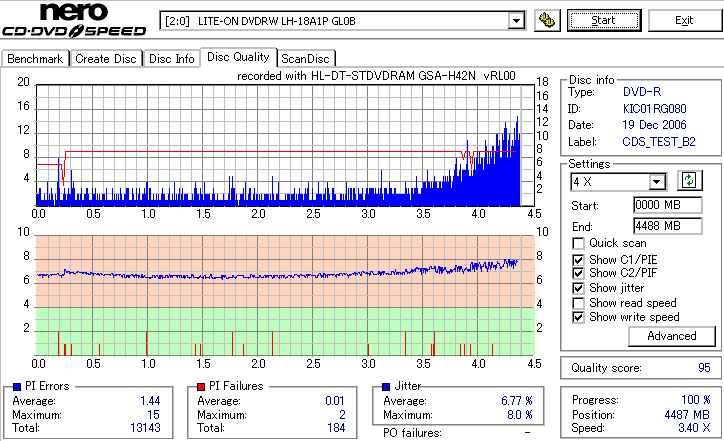Switch to the ScanDisc tab
Screen dimensions: 724x441
(x=305, y=59)
